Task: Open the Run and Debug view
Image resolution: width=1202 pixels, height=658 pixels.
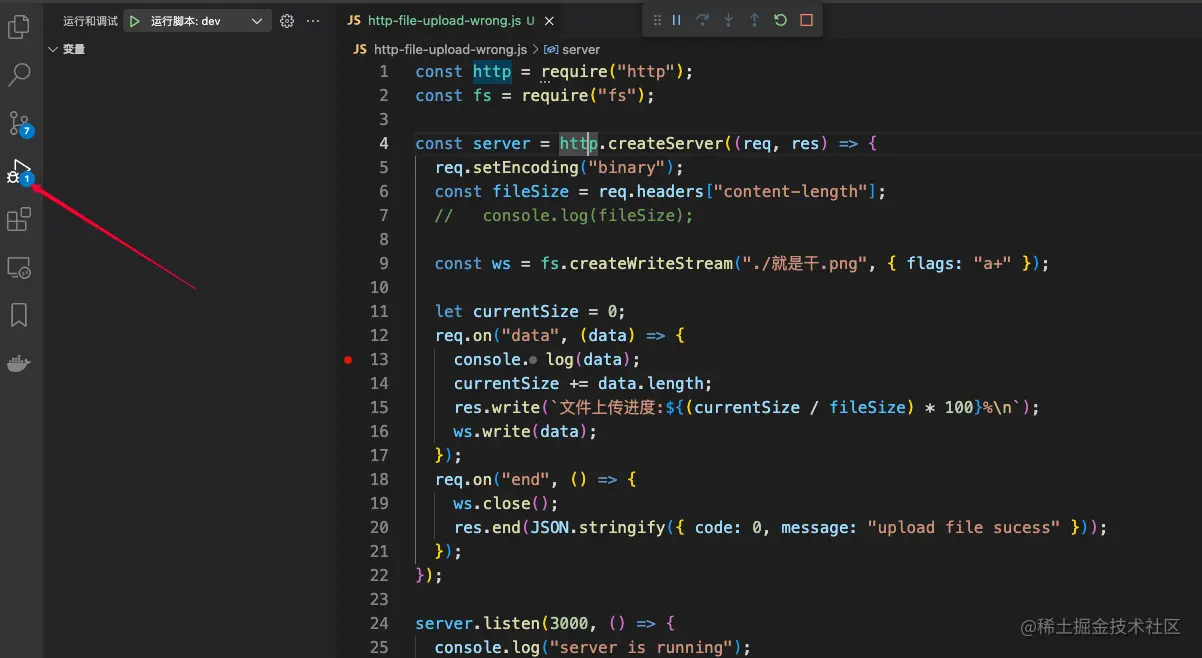Action: click(19, 171)
